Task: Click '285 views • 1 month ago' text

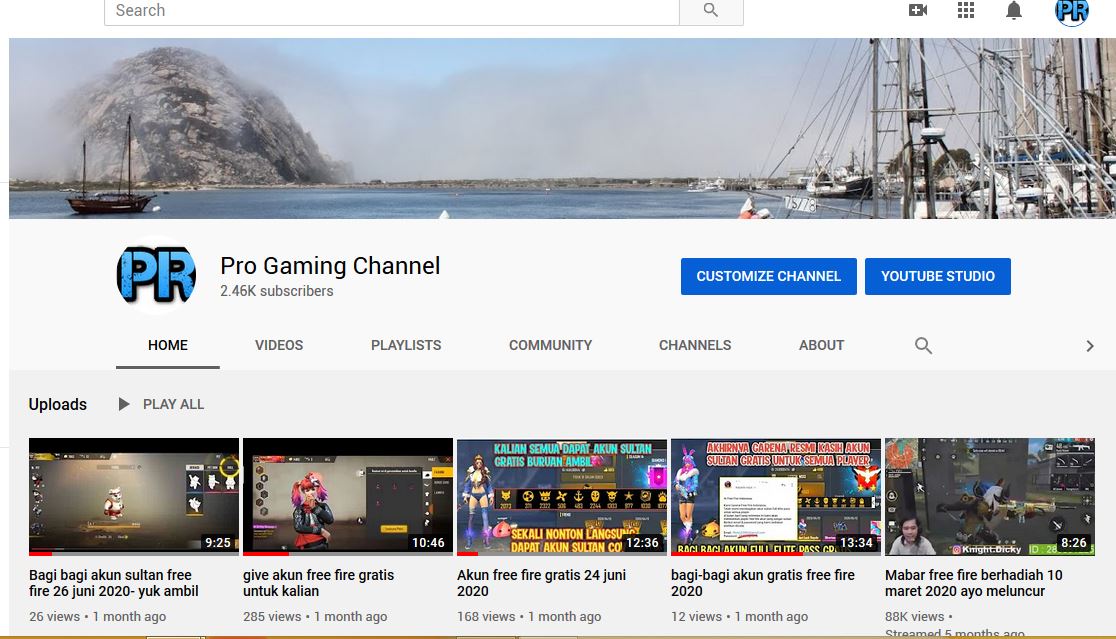Action: tap(315, 616)
